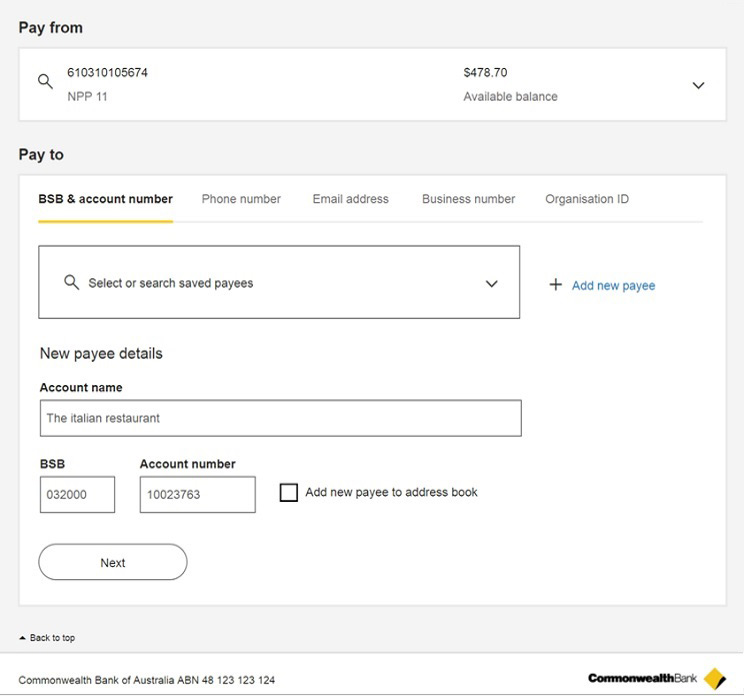
Task: Click the Back to top arrow icon
Action: pyautogui.click(x=23, y=638)
